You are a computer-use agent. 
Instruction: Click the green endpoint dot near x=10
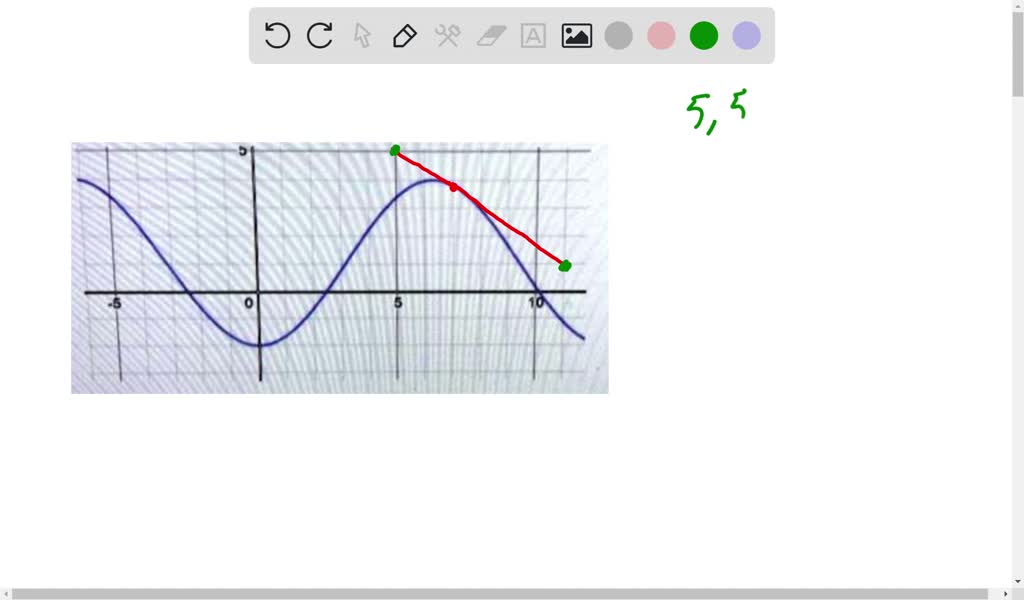pos(565,265)
